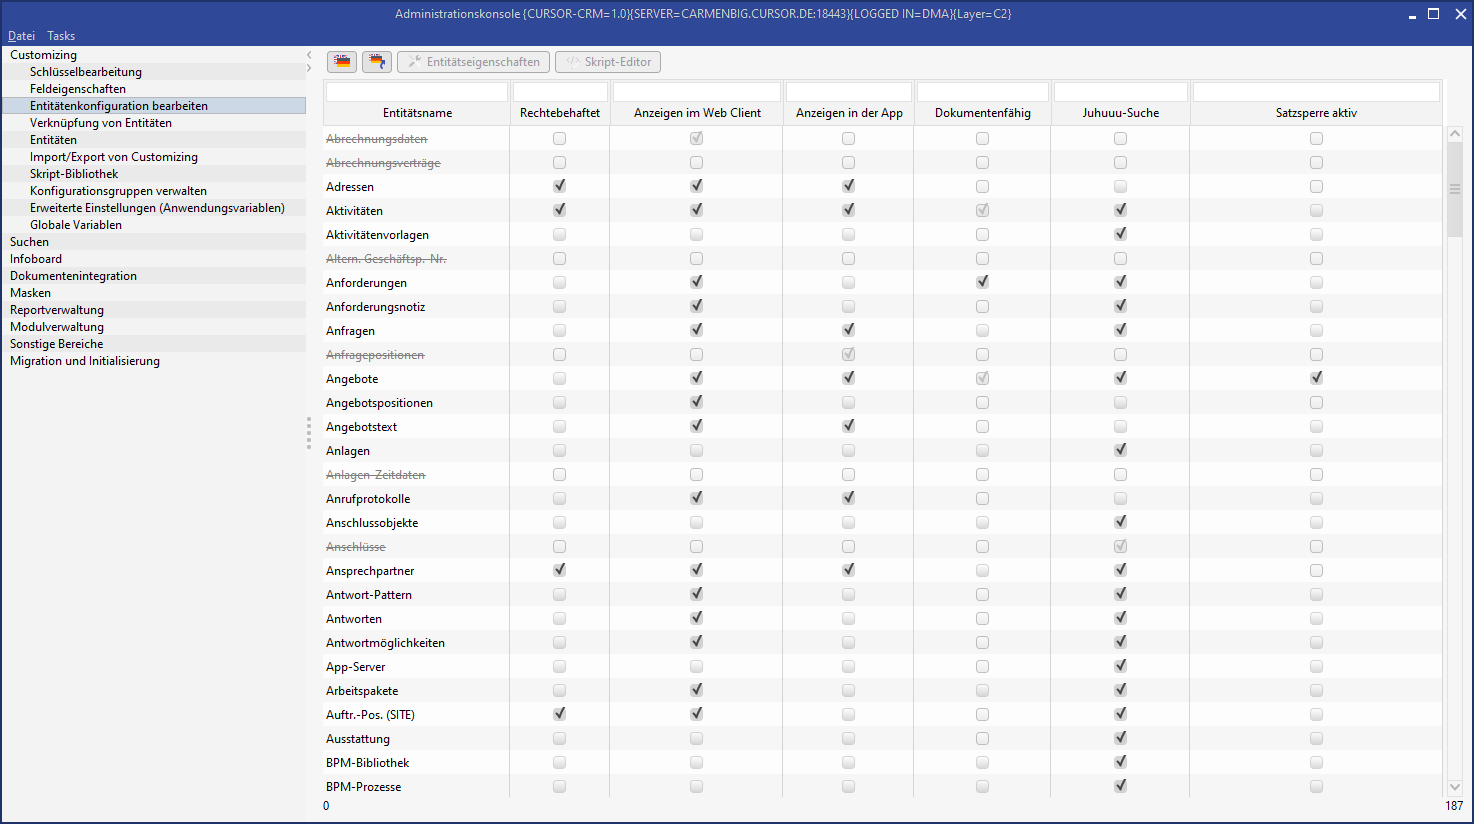Toggle Rechtebehaftet checkbox for Adressen
The width and height of the screenshot is (1474, 824).
559,186
